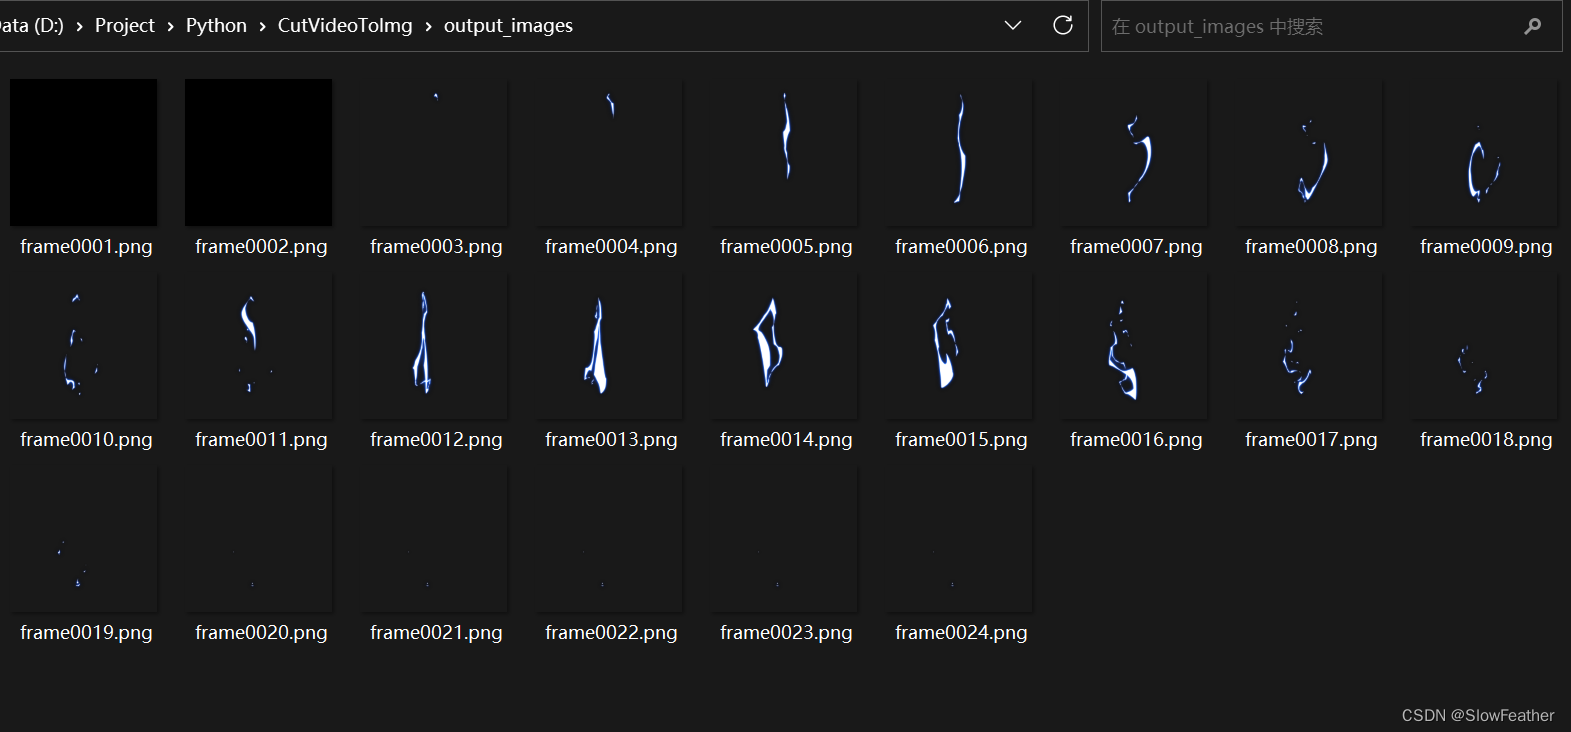Click the file name frame0001.png
This screenshot has height=732, width=1571.
pos(86,247)
